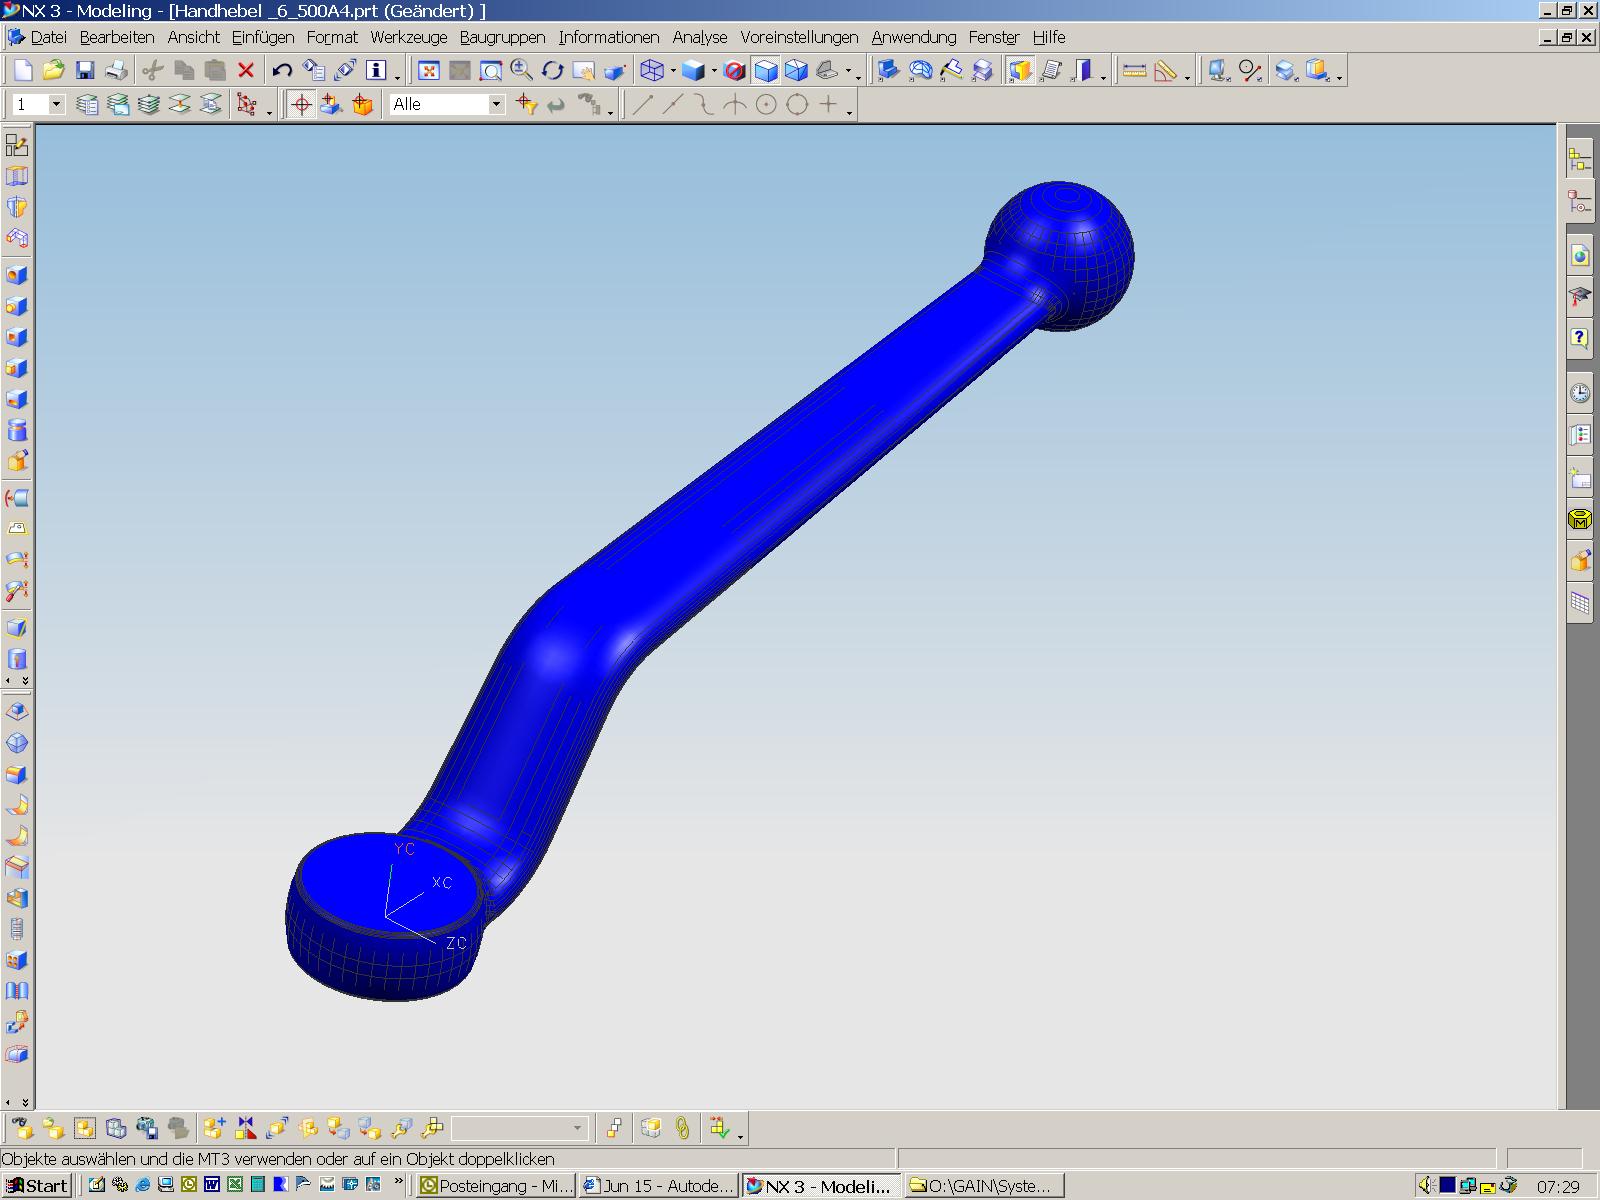Open Assembly Navigator in right resource bar
1600x1200 pixels.
(1579, 160)
